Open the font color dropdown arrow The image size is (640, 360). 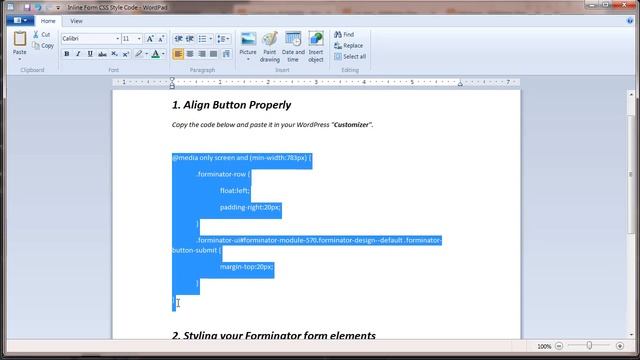163,54
